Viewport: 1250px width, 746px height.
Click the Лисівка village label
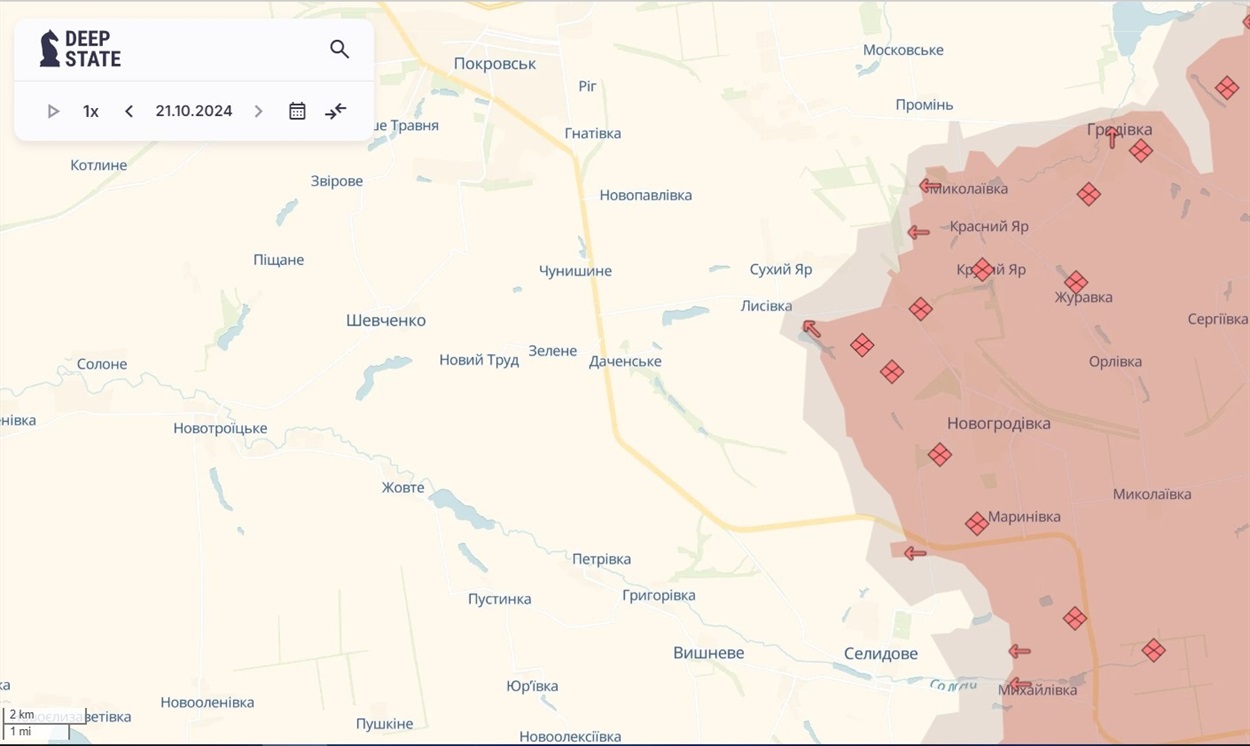[766, 307]
